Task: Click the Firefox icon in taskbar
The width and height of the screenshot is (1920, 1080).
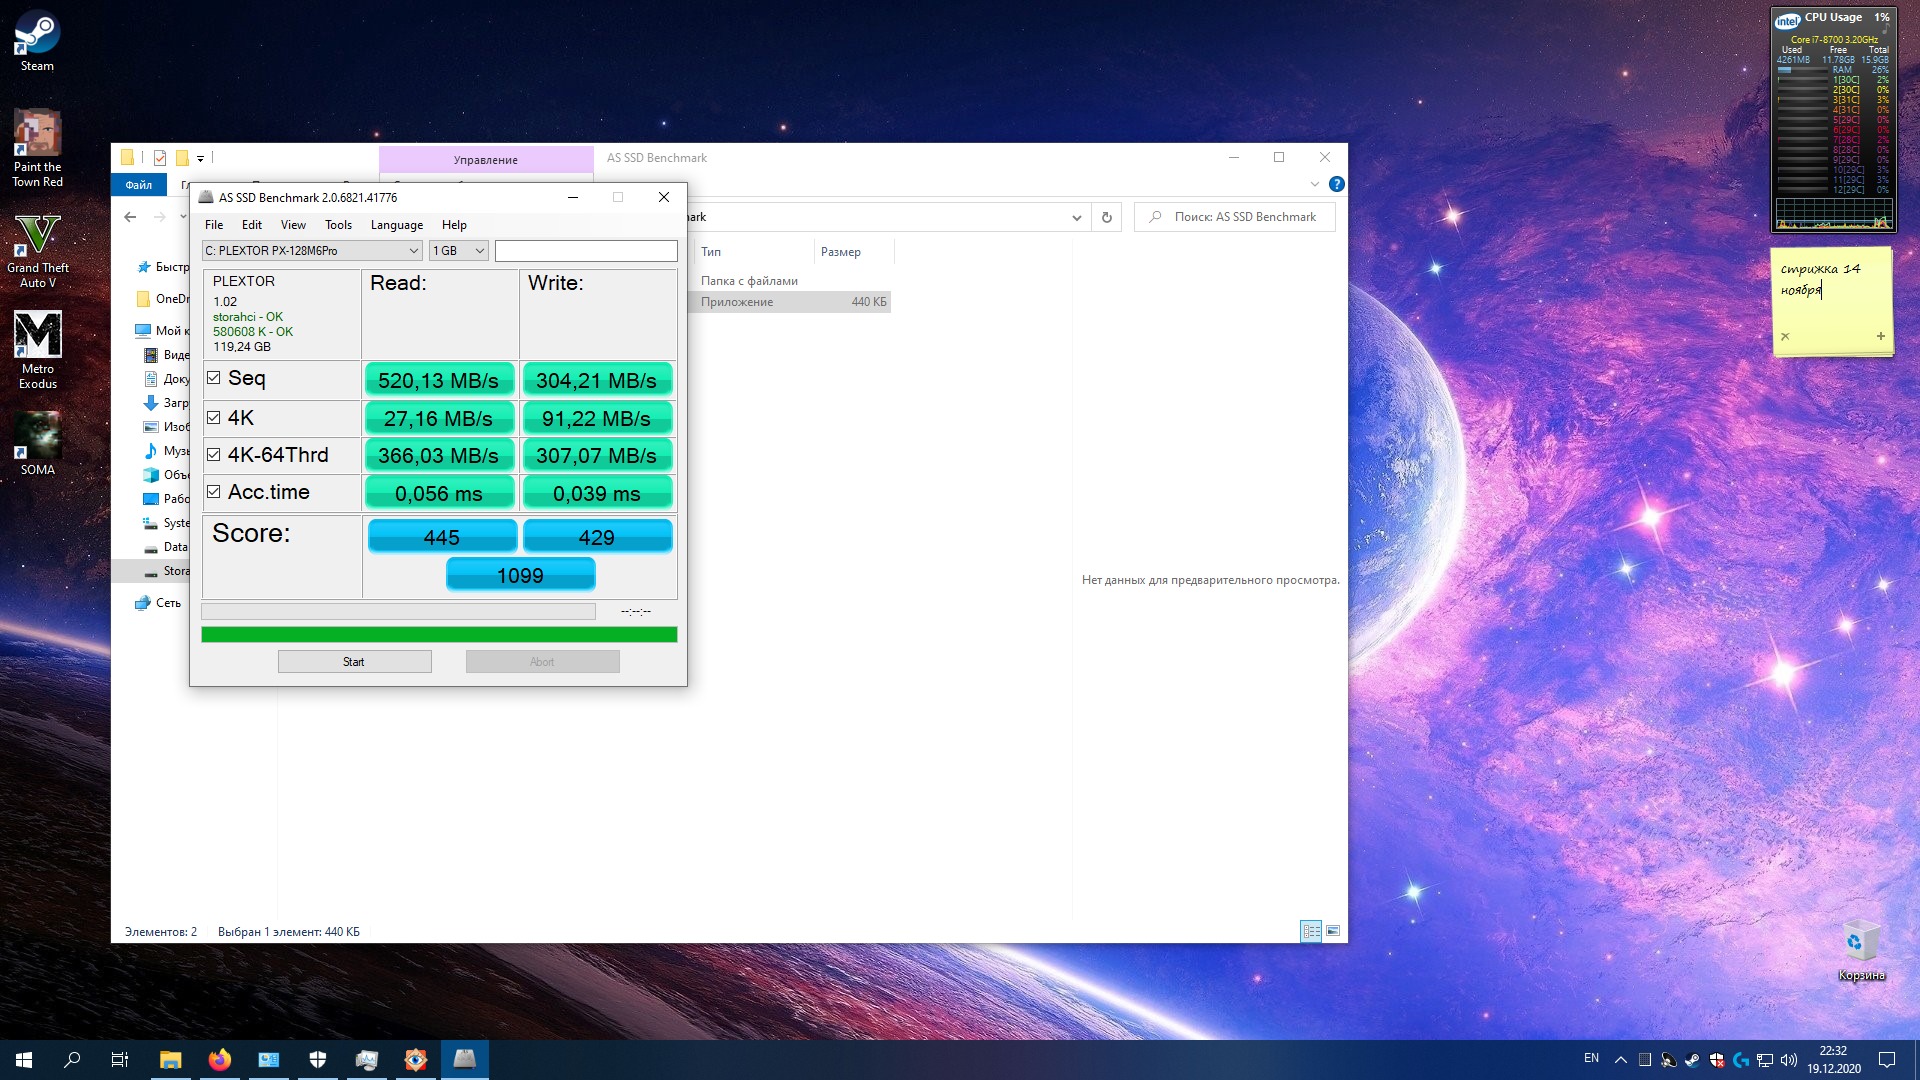Action: point(219,1060)
